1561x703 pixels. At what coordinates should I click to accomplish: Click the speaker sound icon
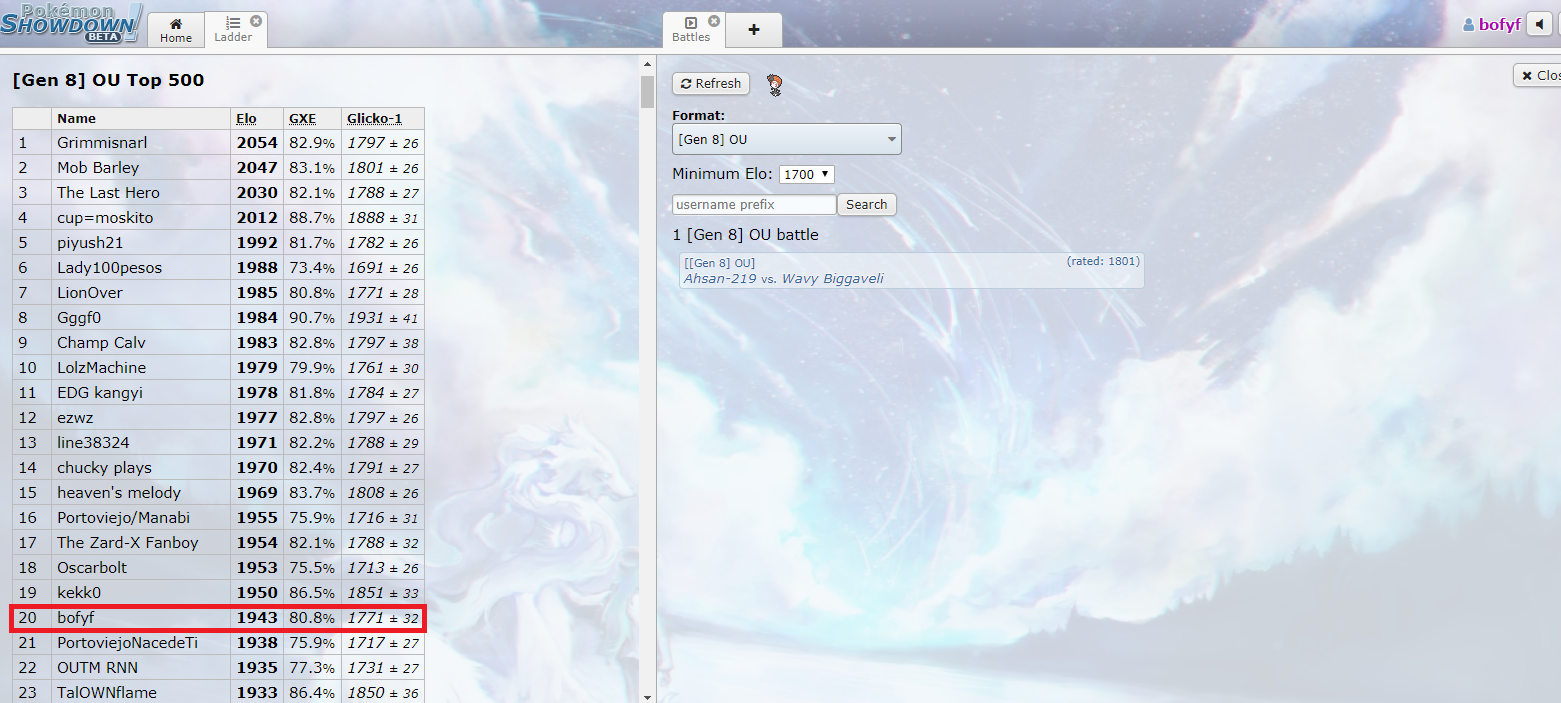click(1540, 24)
